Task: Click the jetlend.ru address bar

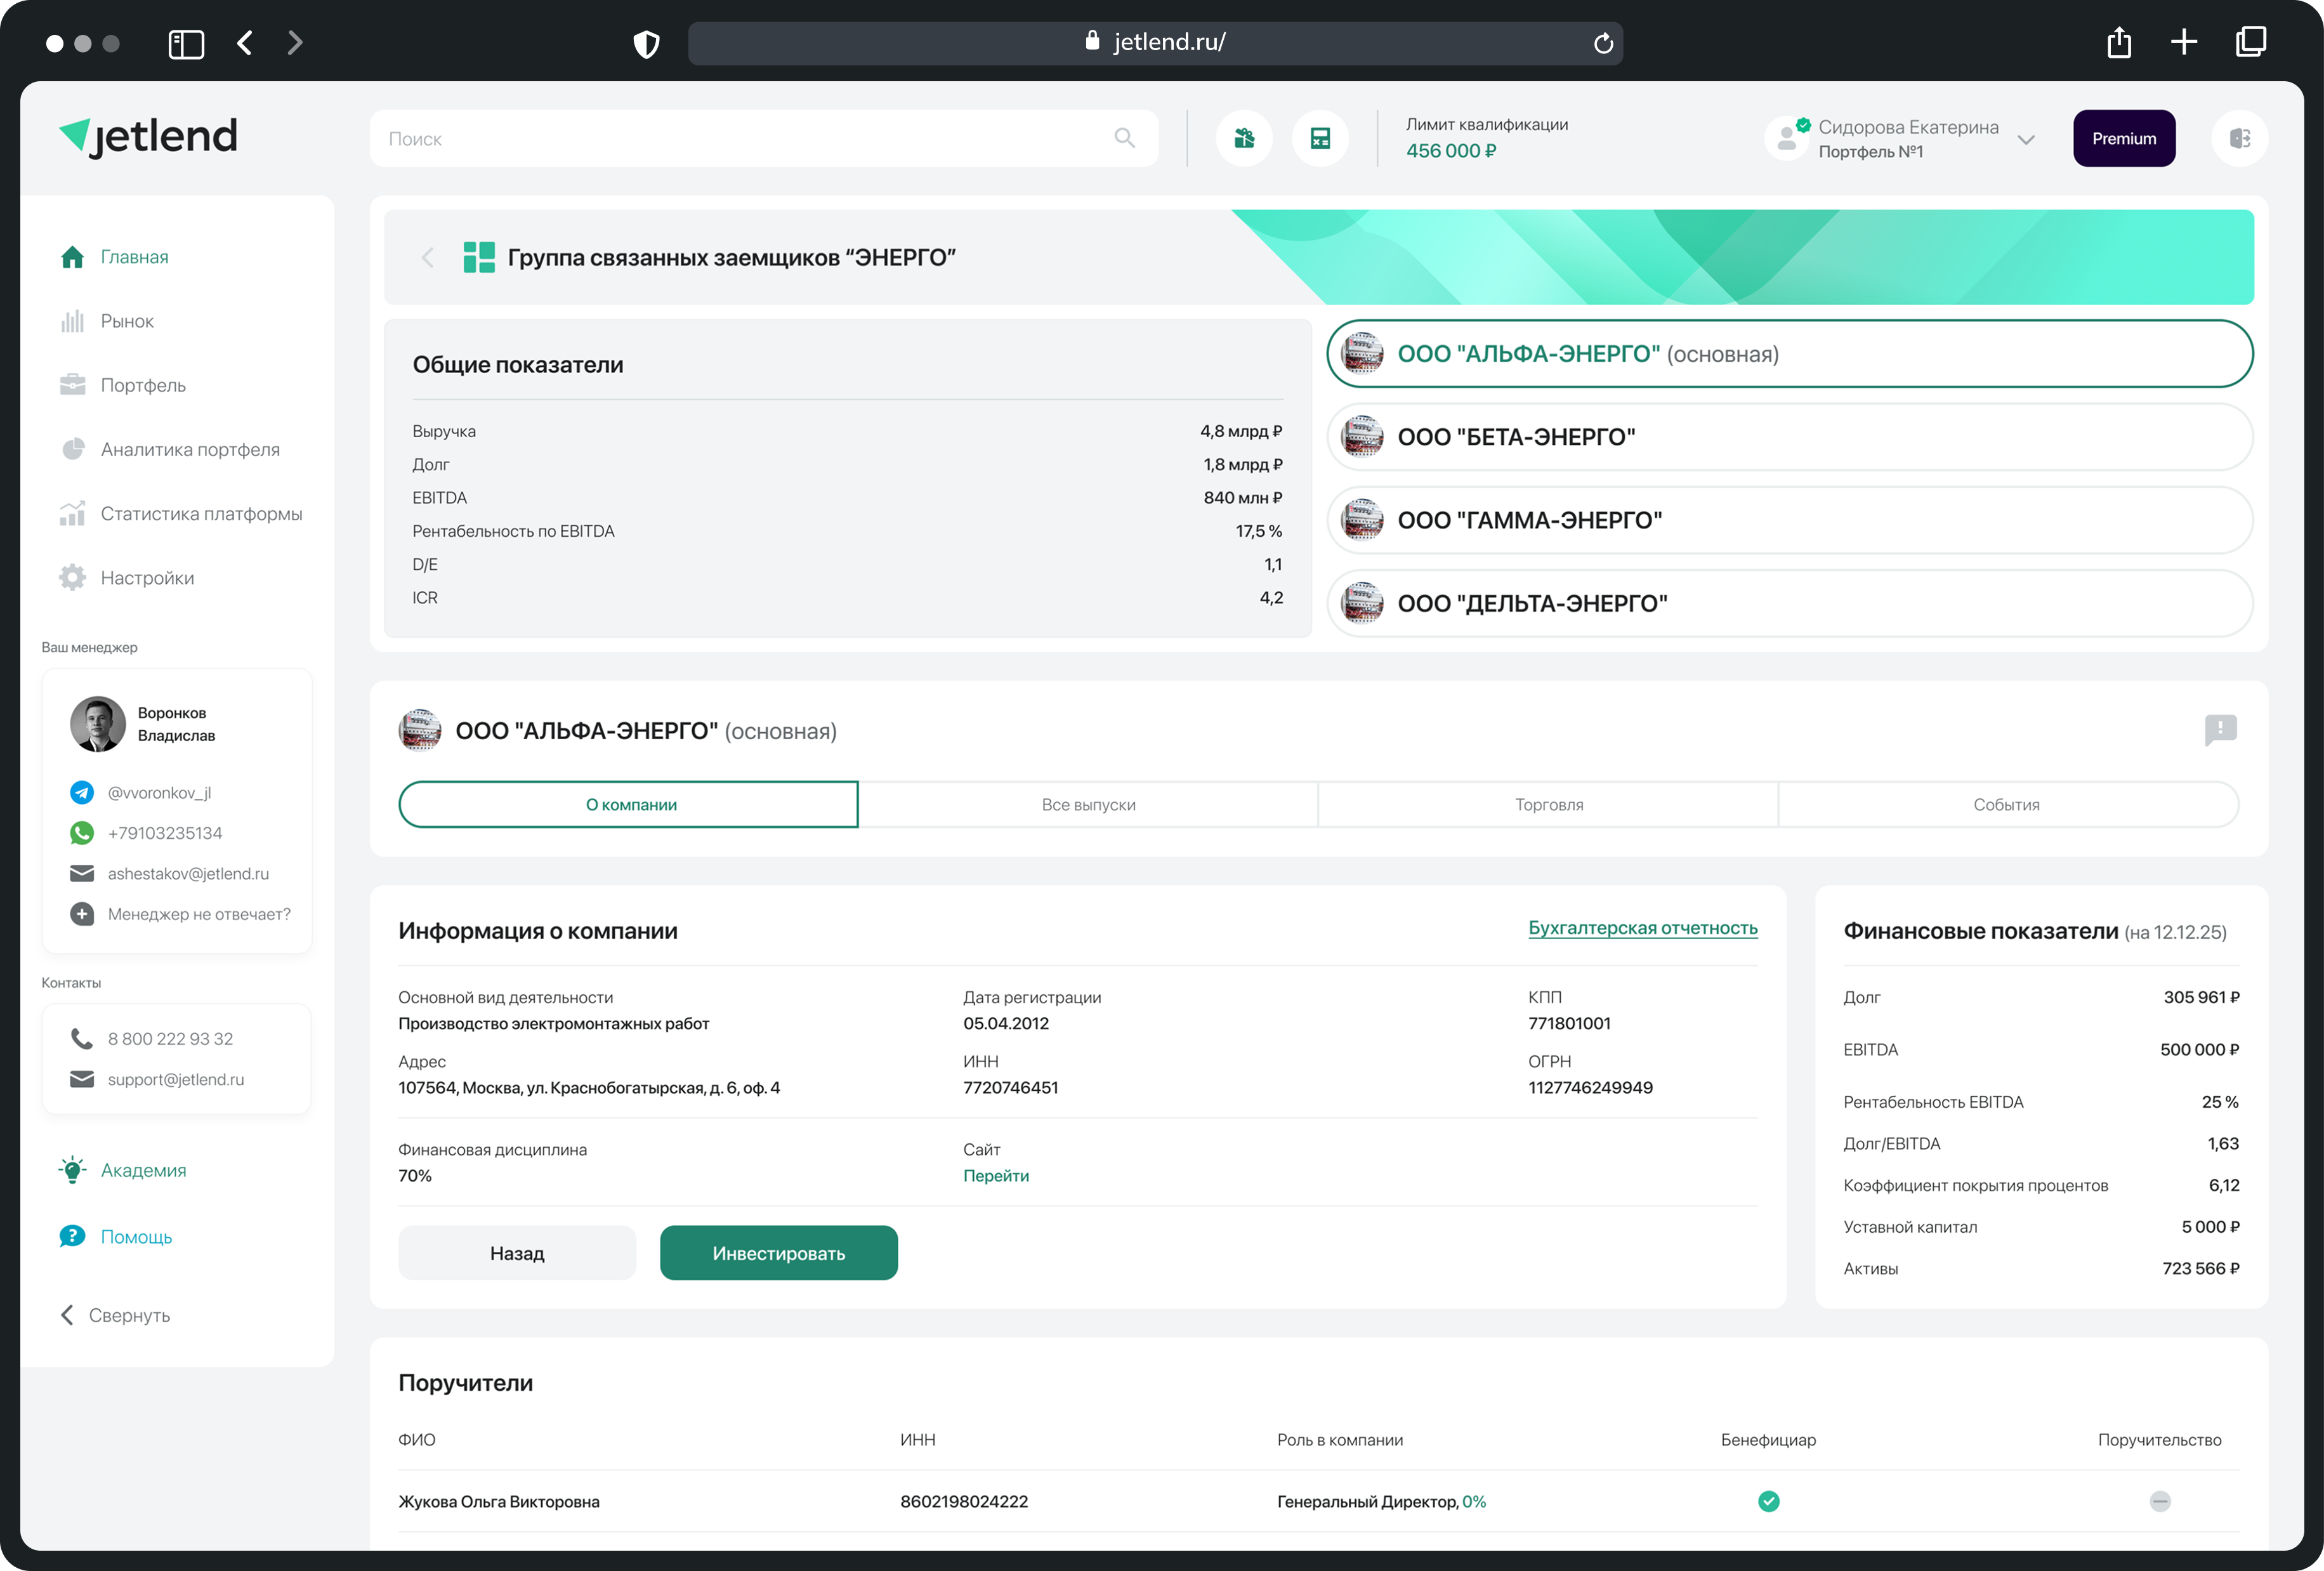Action: click(x=1155, y=43)
